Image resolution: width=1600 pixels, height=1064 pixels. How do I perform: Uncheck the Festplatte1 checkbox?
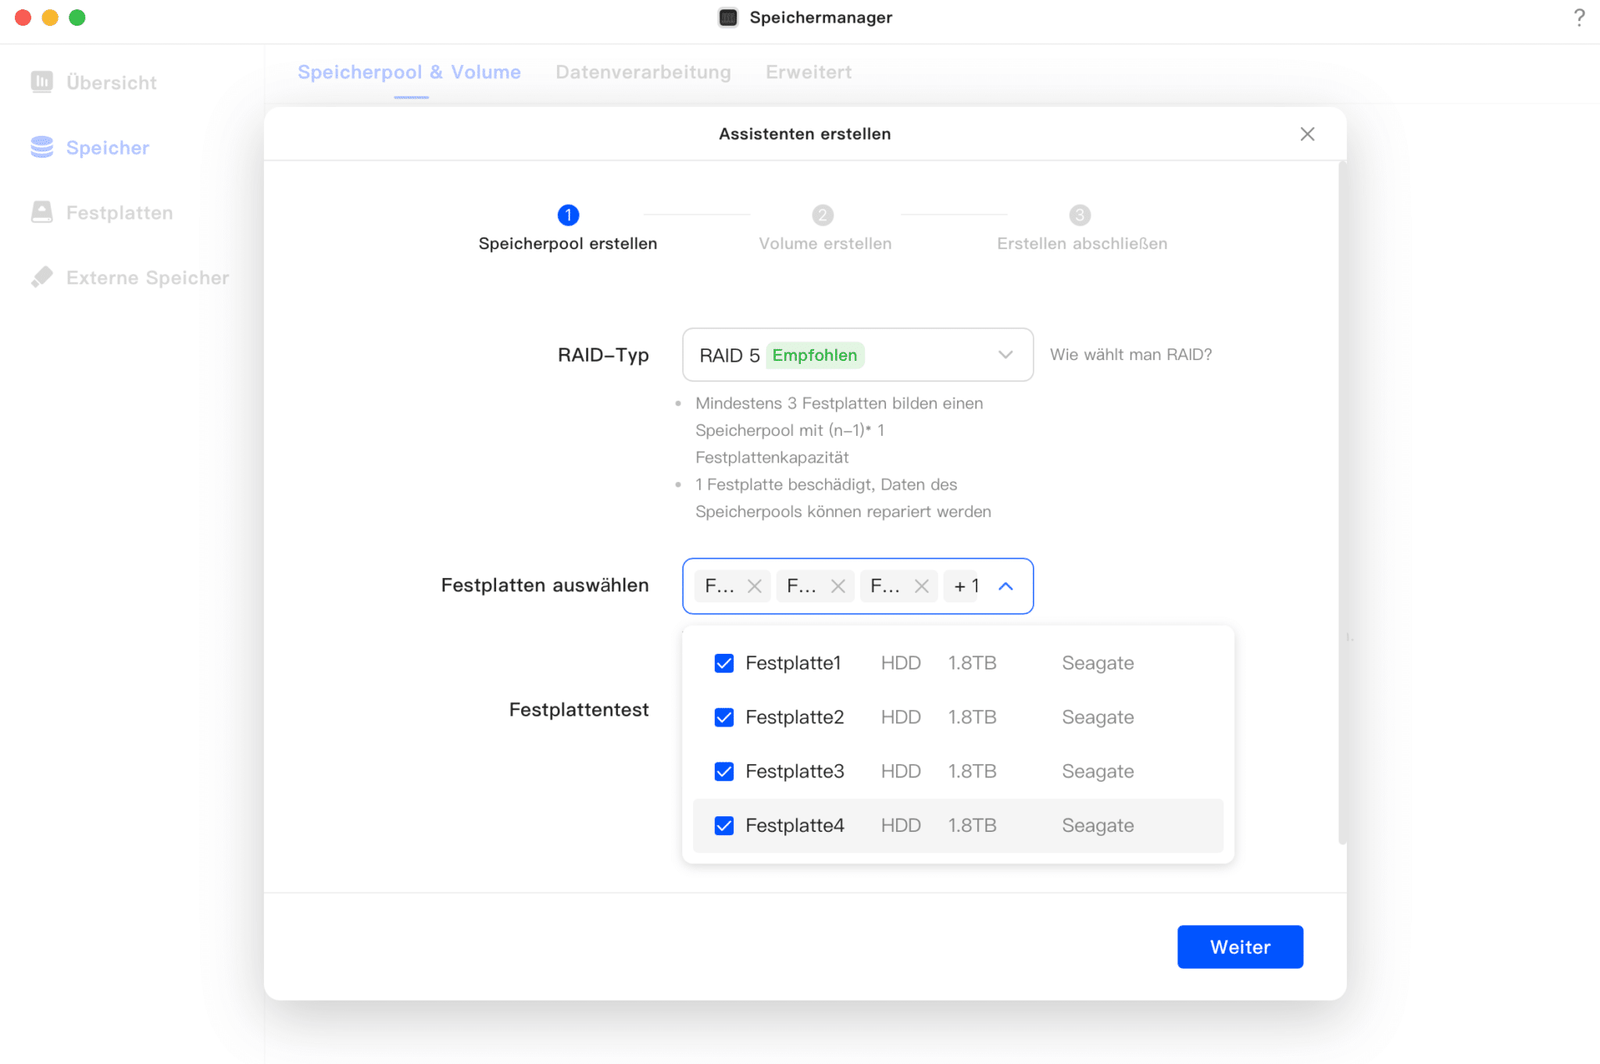coord(724,663)
